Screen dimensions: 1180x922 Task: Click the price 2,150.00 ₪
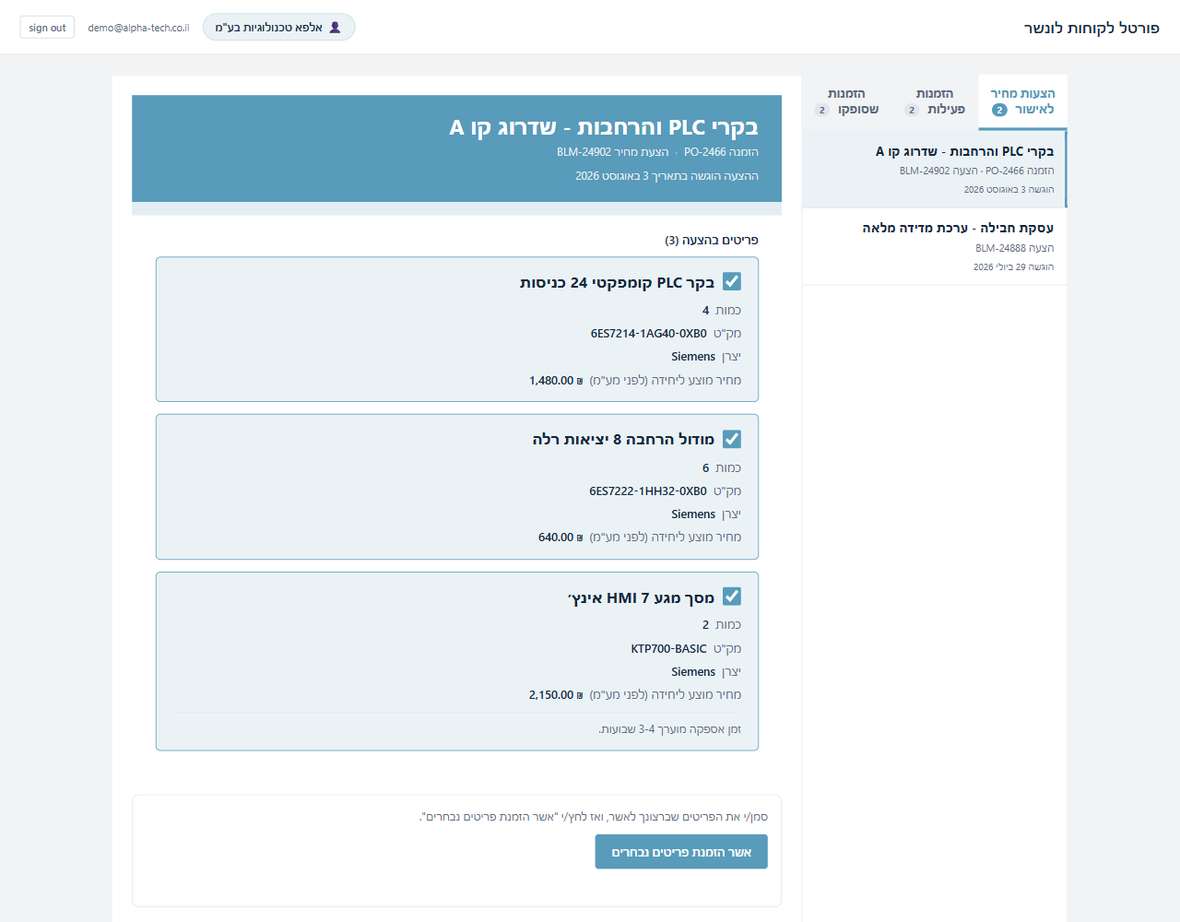tap(556, 695)
